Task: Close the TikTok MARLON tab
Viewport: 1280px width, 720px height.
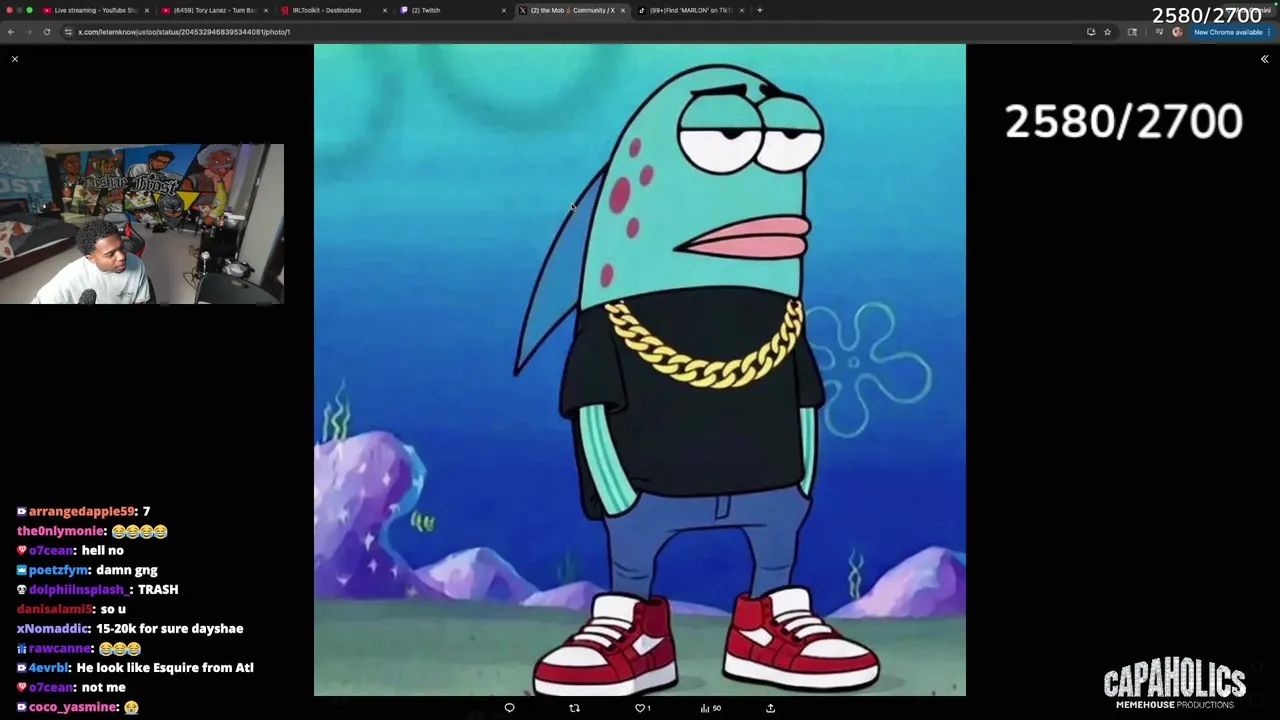Action: 742,10
